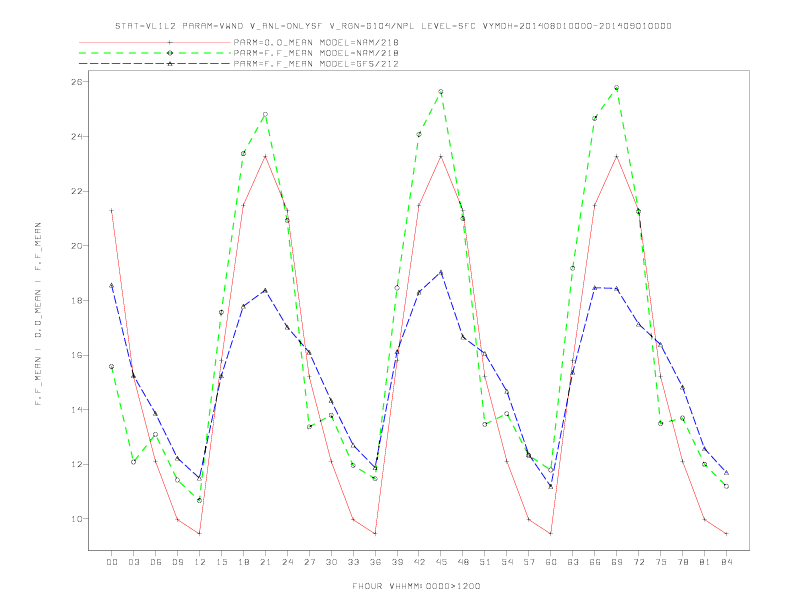792x612 pixels.
Task: Click x-axis tick label 75
Action: coord(661,562)
